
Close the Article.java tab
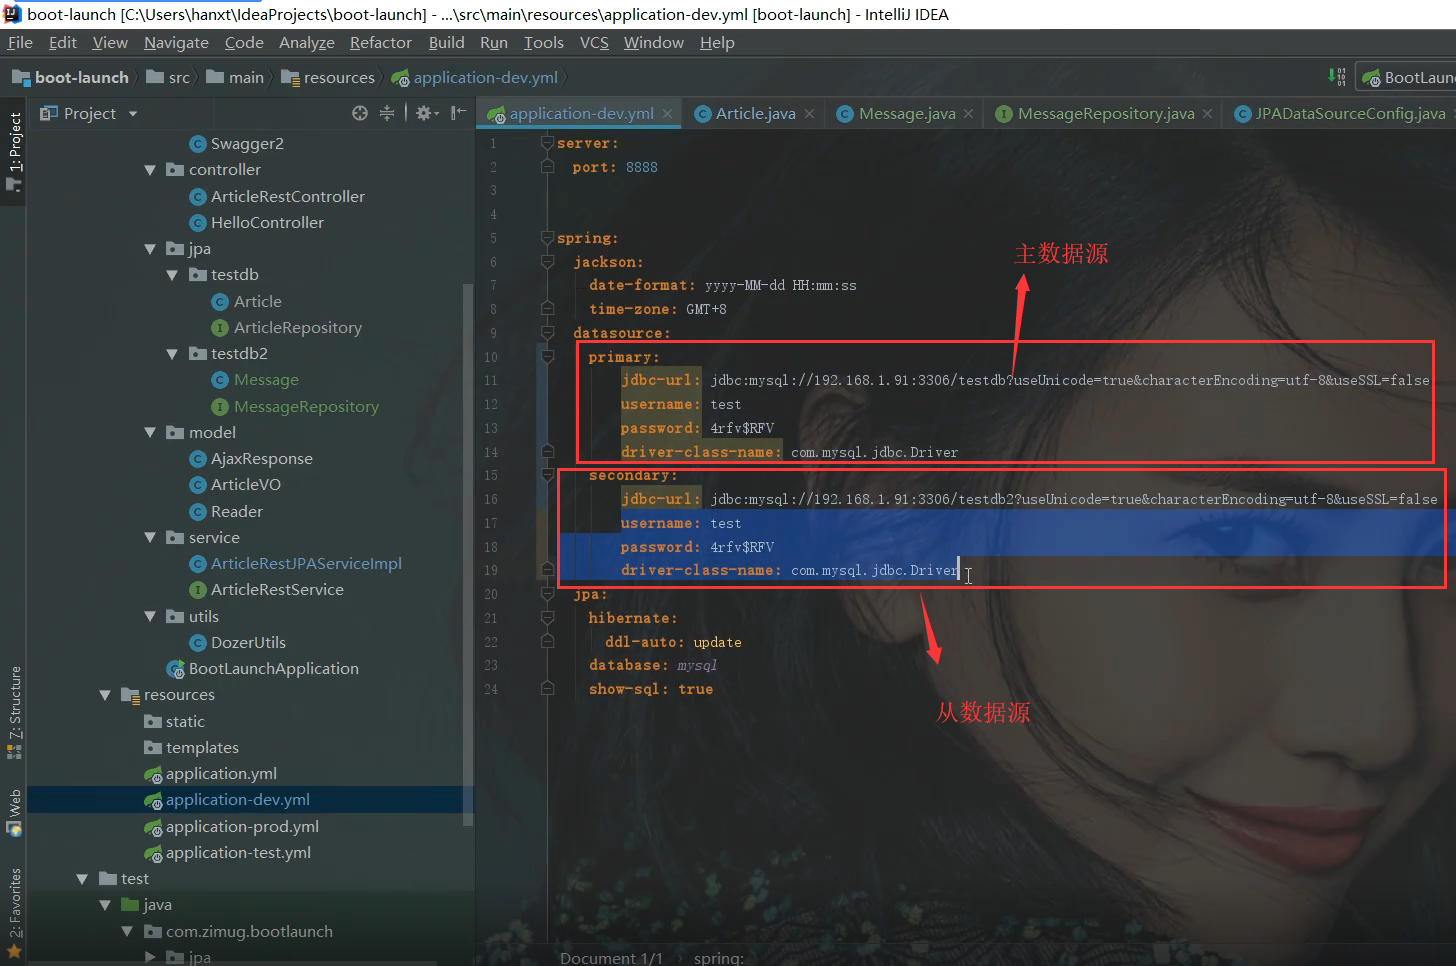(x=809, y=114)
